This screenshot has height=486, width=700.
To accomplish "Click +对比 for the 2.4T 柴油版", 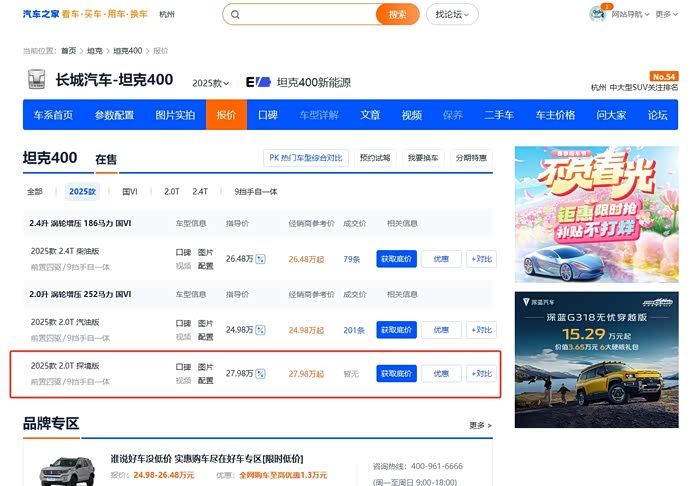I will tap(480, 259).
